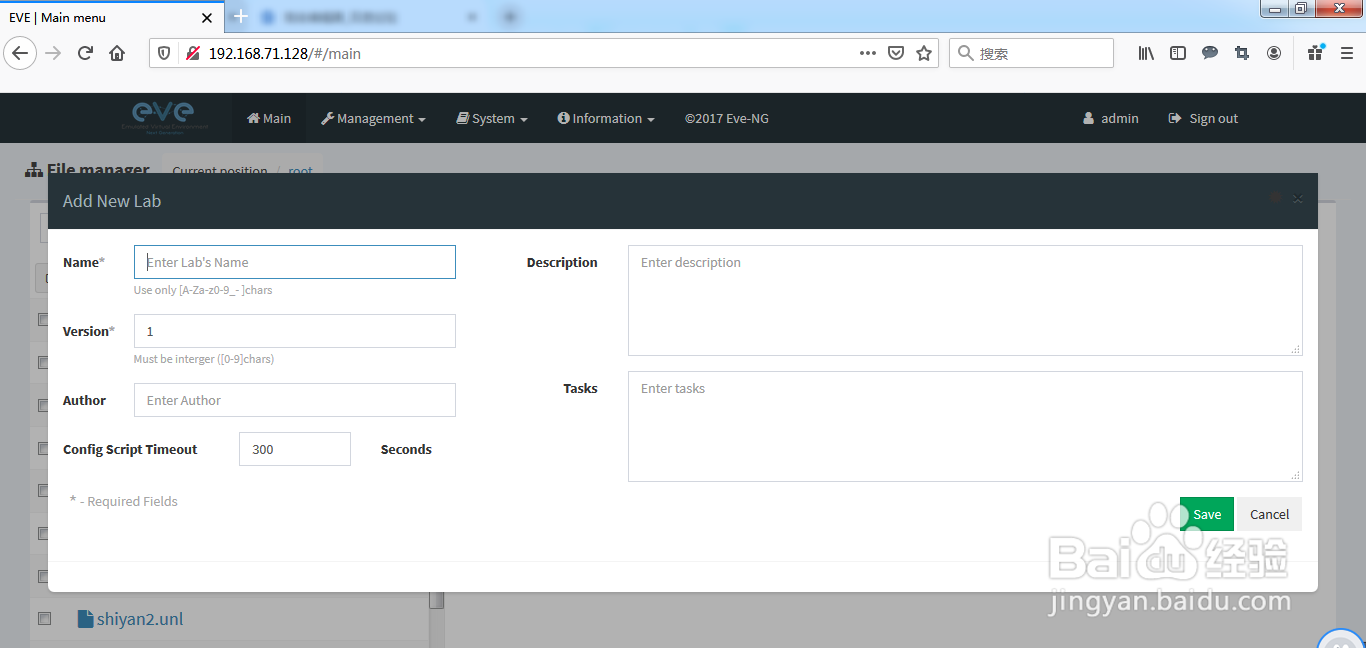Click the browser search box
1366x648 pixels.
(x=1031, y=53)
